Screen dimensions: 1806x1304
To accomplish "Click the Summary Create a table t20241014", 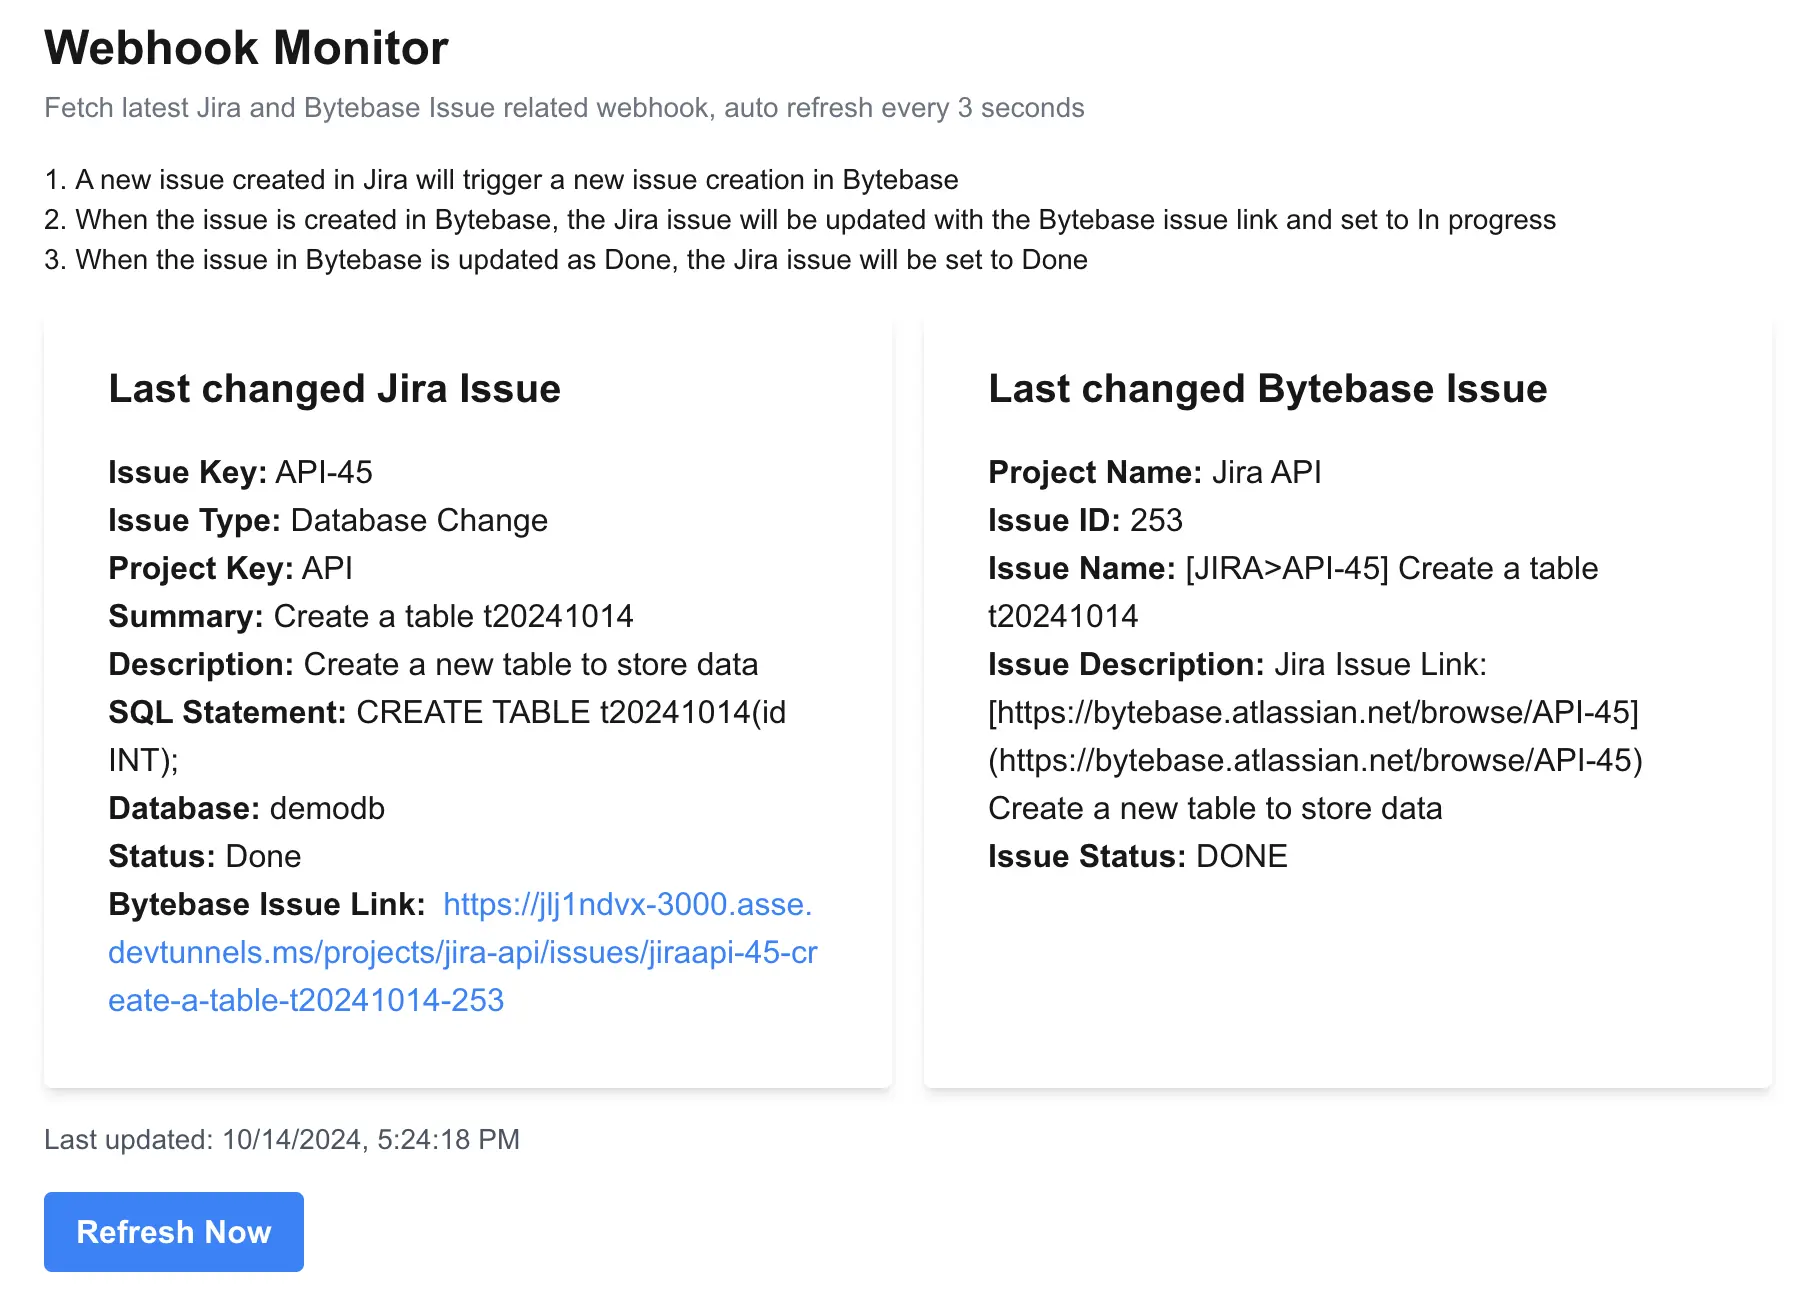I will pyautogui.click(x=371, y=616).
